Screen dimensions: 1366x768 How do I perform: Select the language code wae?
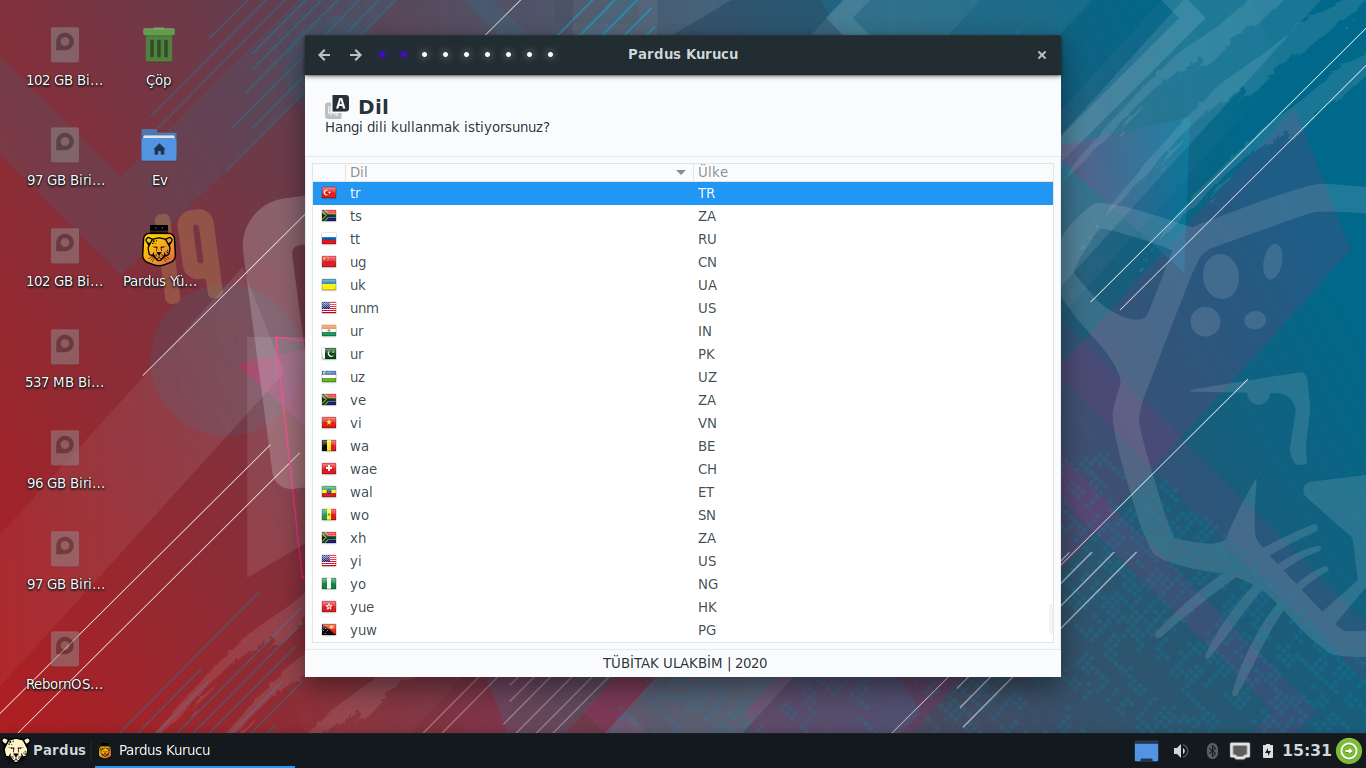pos(363,469)
